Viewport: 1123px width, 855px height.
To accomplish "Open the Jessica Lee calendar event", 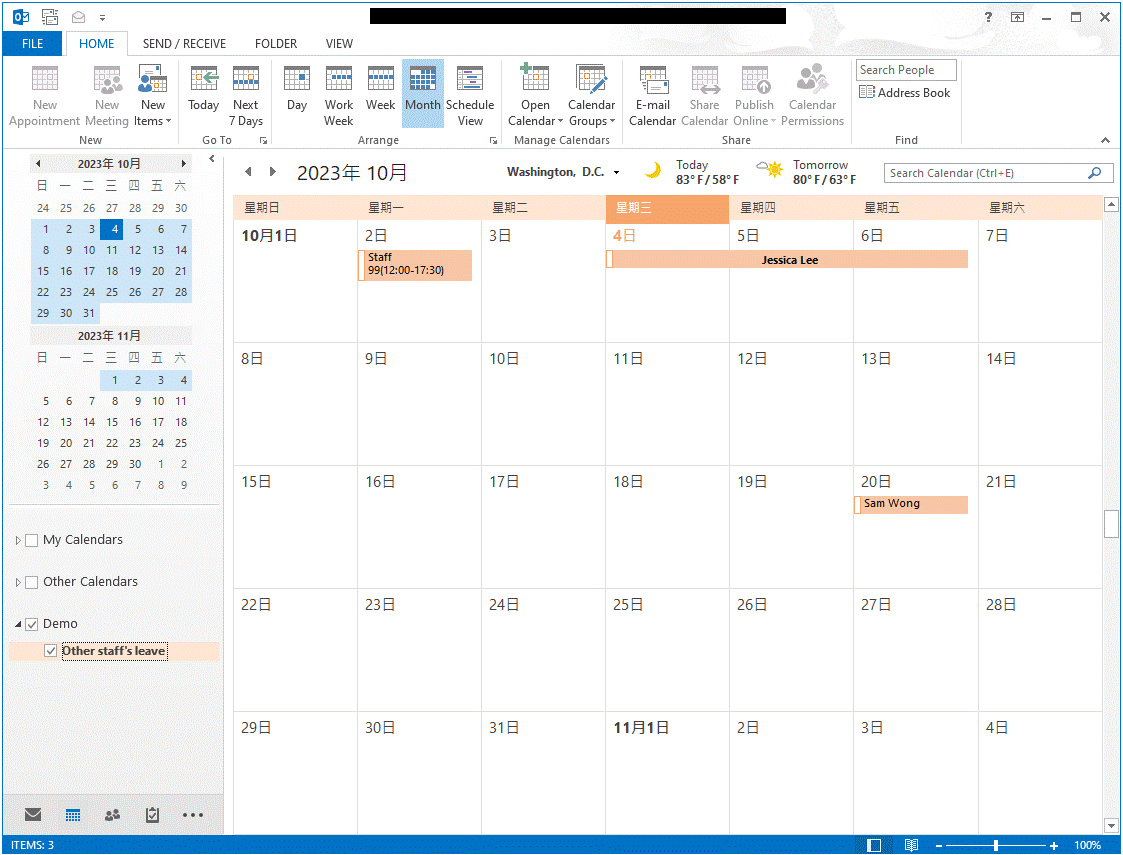I will [x=789, y=260].
